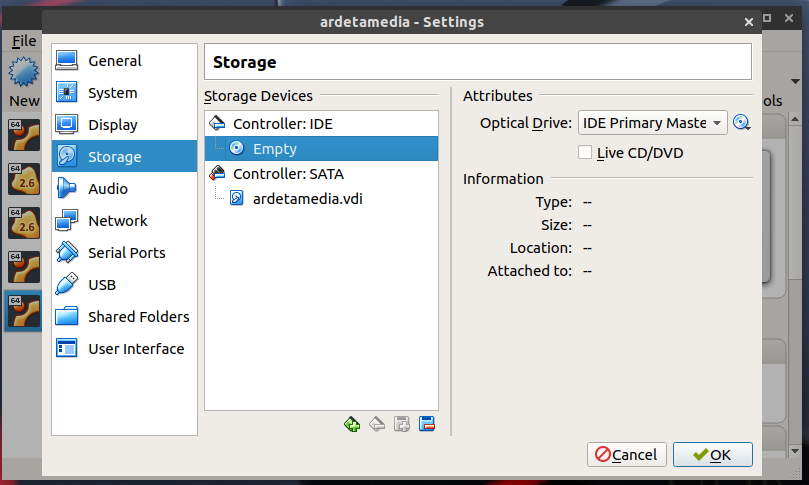Open the Audio settings section

point(107,189)
